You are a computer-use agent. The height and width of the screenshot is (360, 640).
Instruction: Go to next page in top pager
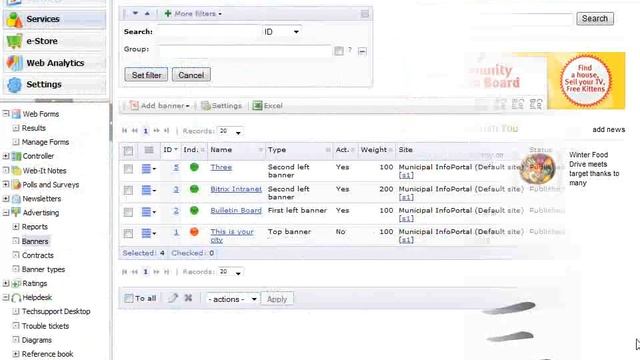156,131
